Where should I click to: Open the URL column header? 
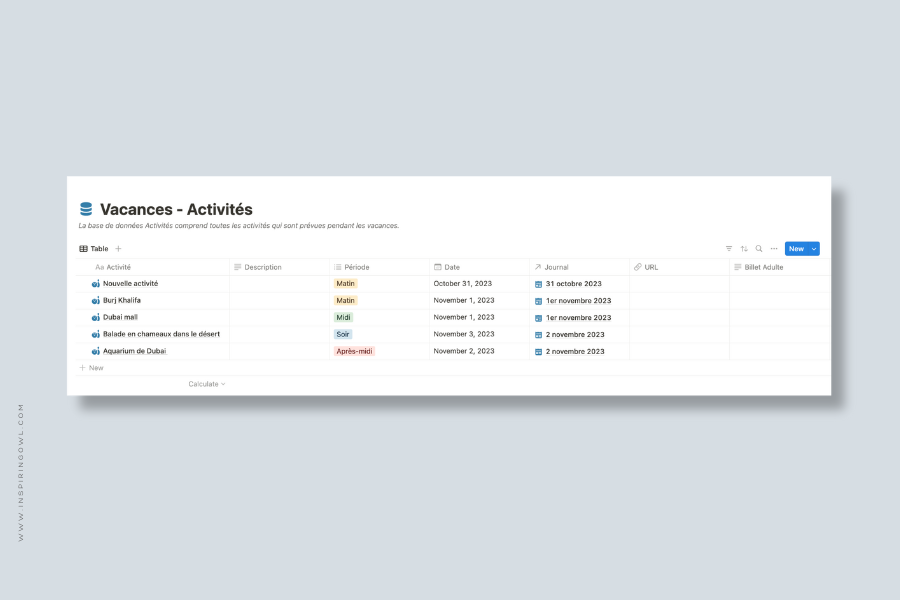[x=679, y=267]
